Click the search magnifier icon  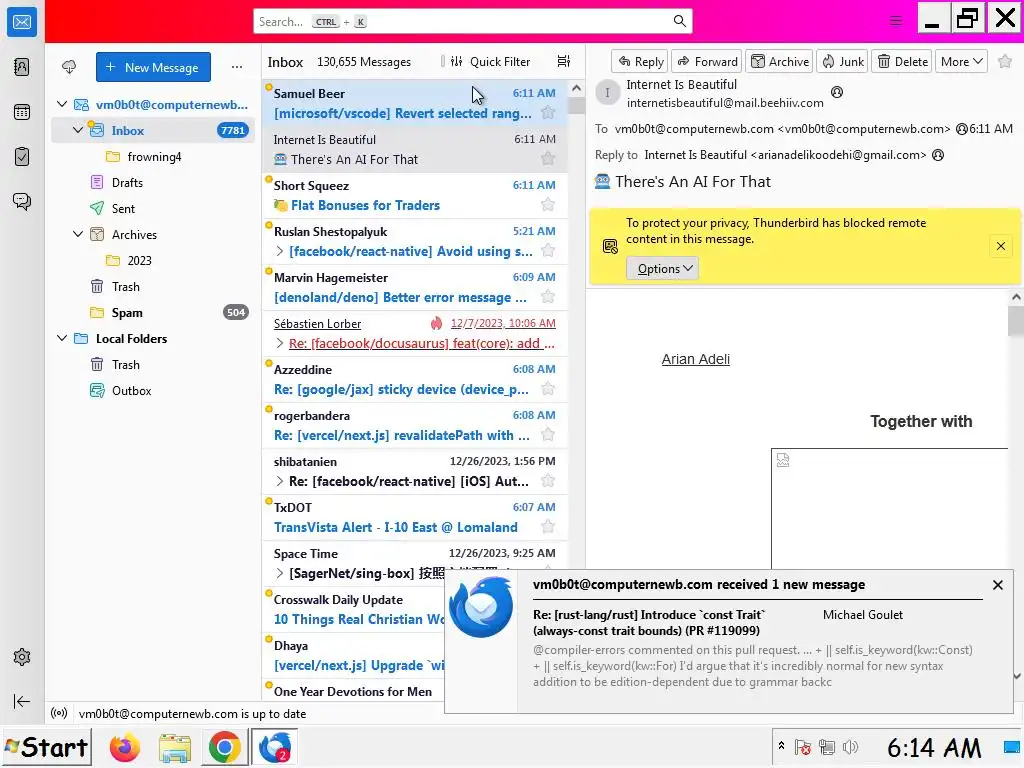tap(679, 22)
